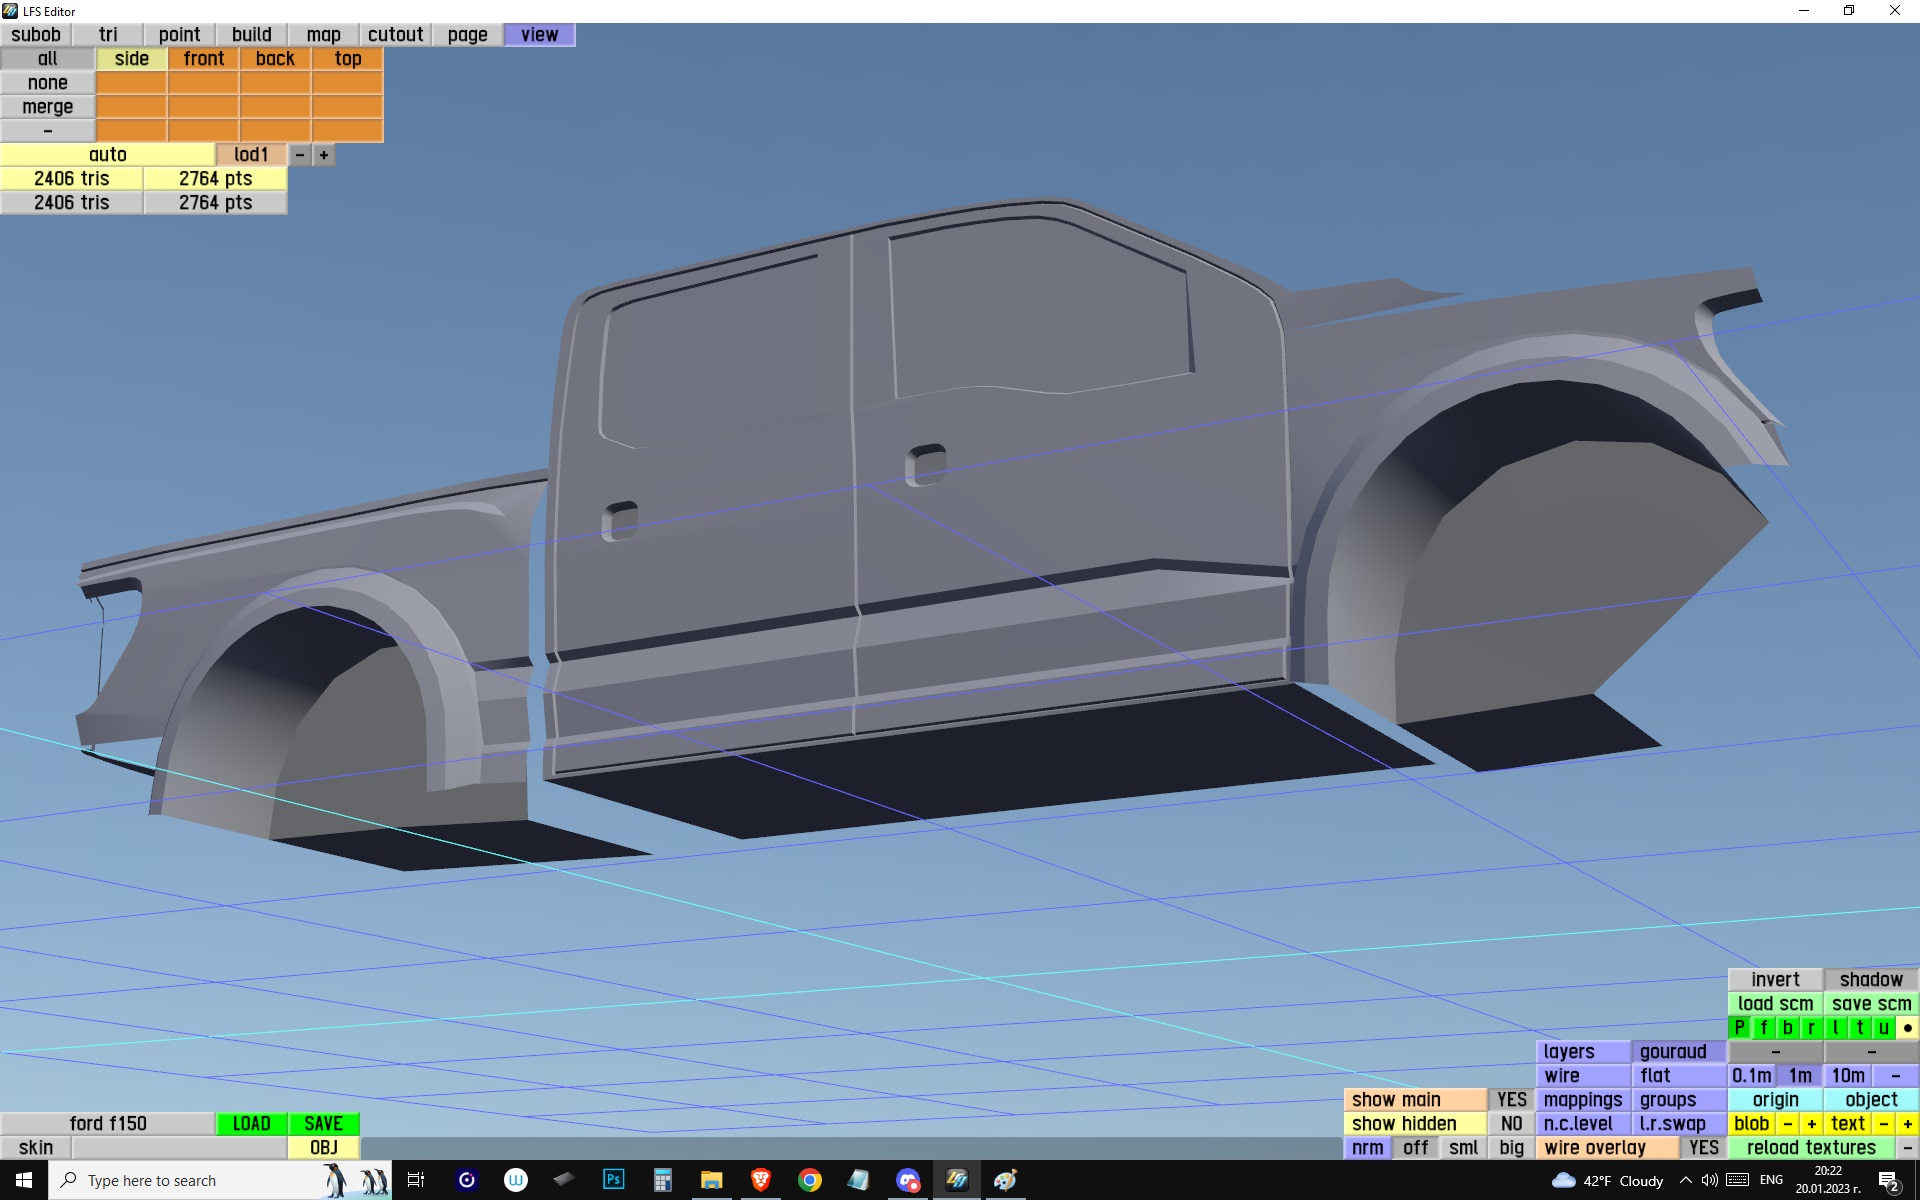This screenshot has width=1920, height=1200.
Task: Switch to the 'build' tab
Action: point(251,35)
